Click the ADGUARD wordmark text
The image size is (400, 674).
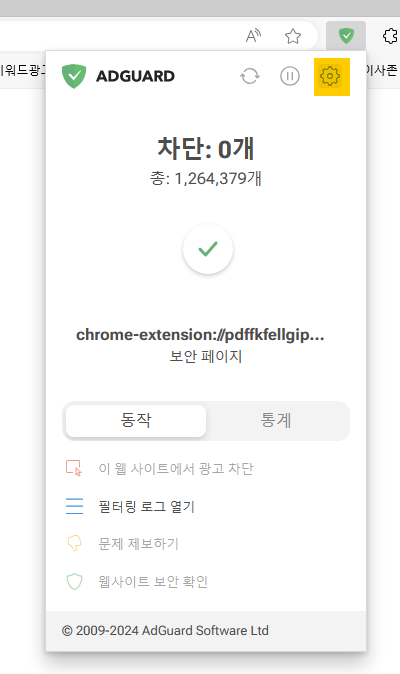point(135,77)
